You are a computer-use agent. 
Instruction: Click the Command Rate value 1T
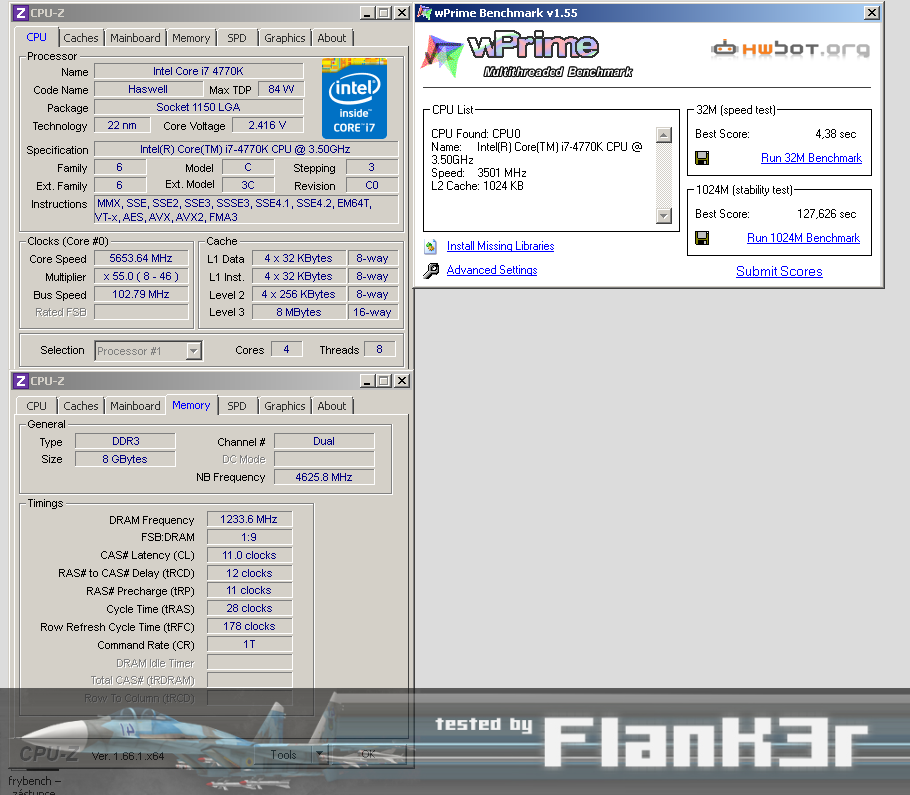point(249,645)
